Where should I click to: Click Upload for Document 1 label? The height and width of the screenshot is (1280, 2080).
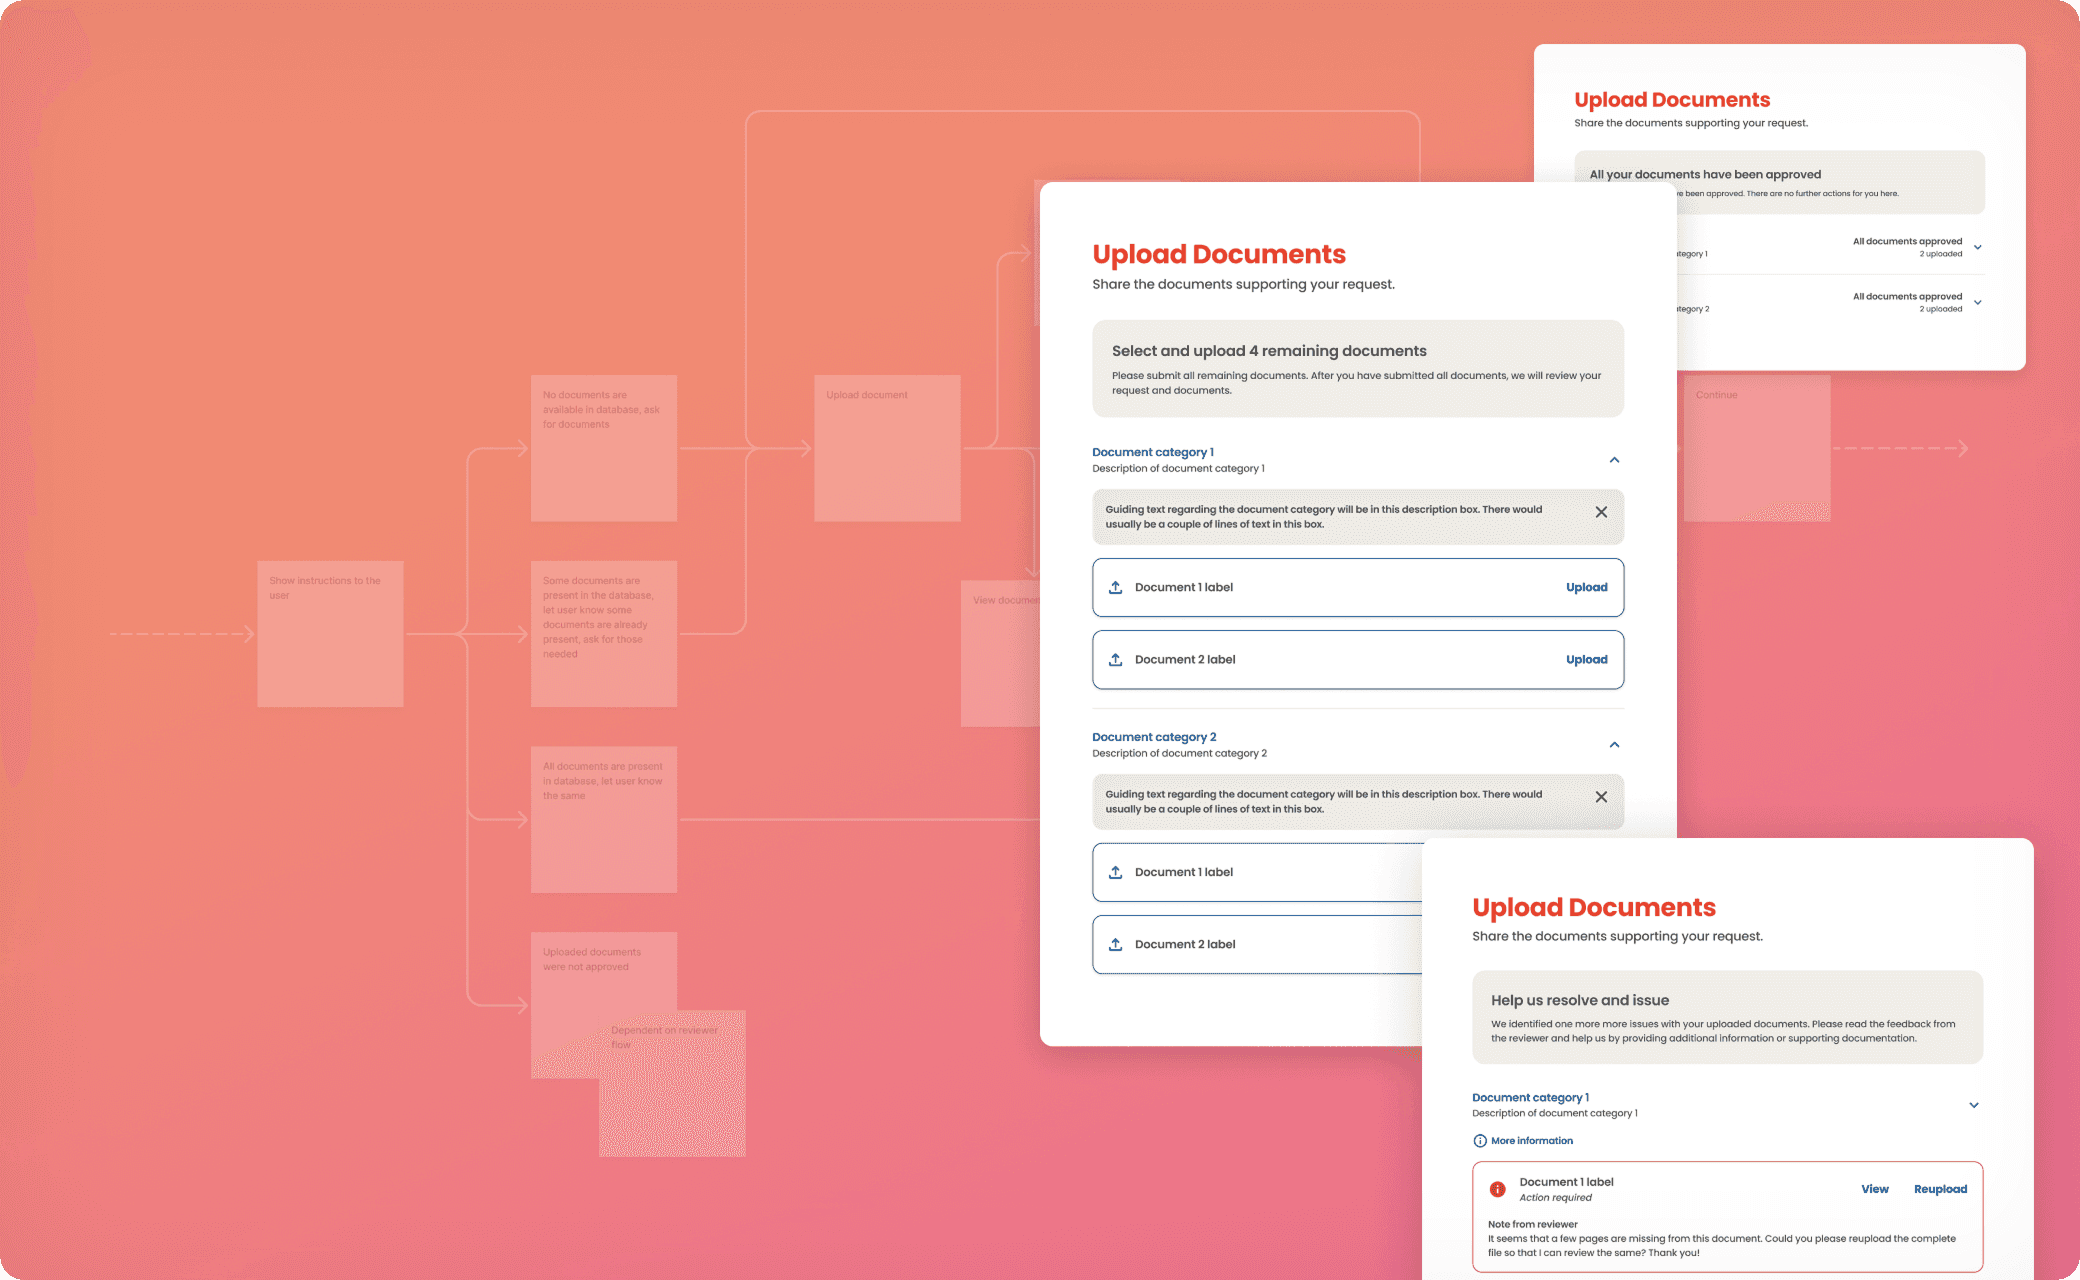pos(1586,587)
